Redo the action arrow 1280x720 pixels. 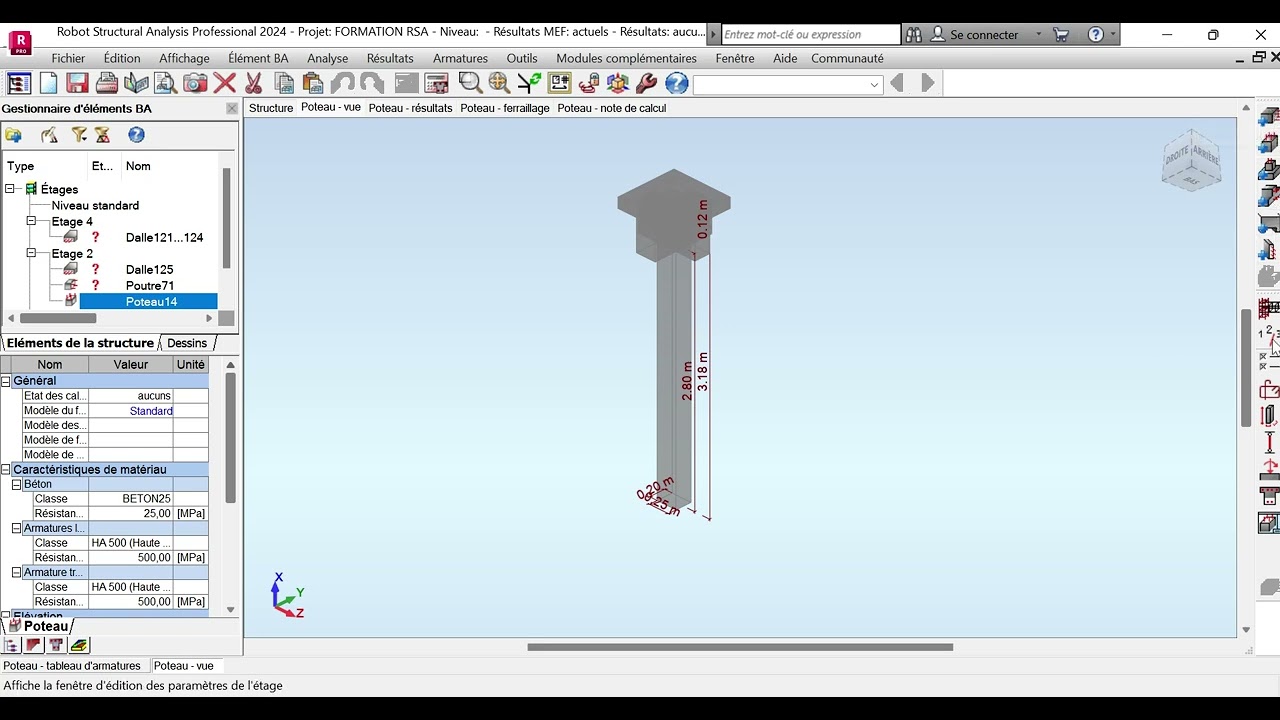pos(372,83)
